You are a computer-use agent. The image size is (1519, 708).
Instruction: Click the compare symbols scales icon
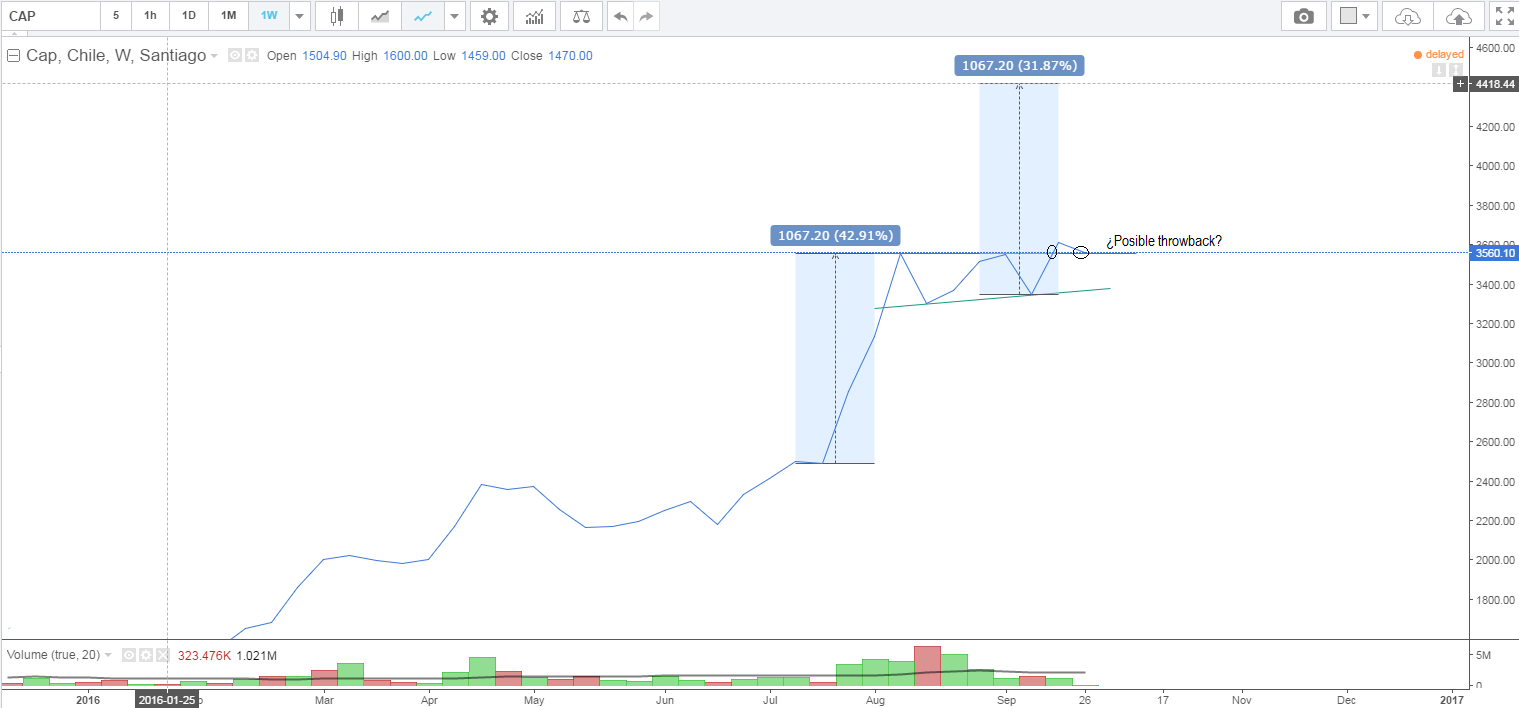click(x=581, y=16)
